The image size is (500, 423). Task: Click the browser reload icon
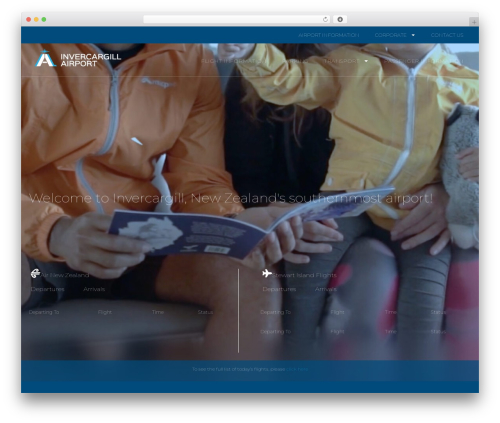pos(325,20)
